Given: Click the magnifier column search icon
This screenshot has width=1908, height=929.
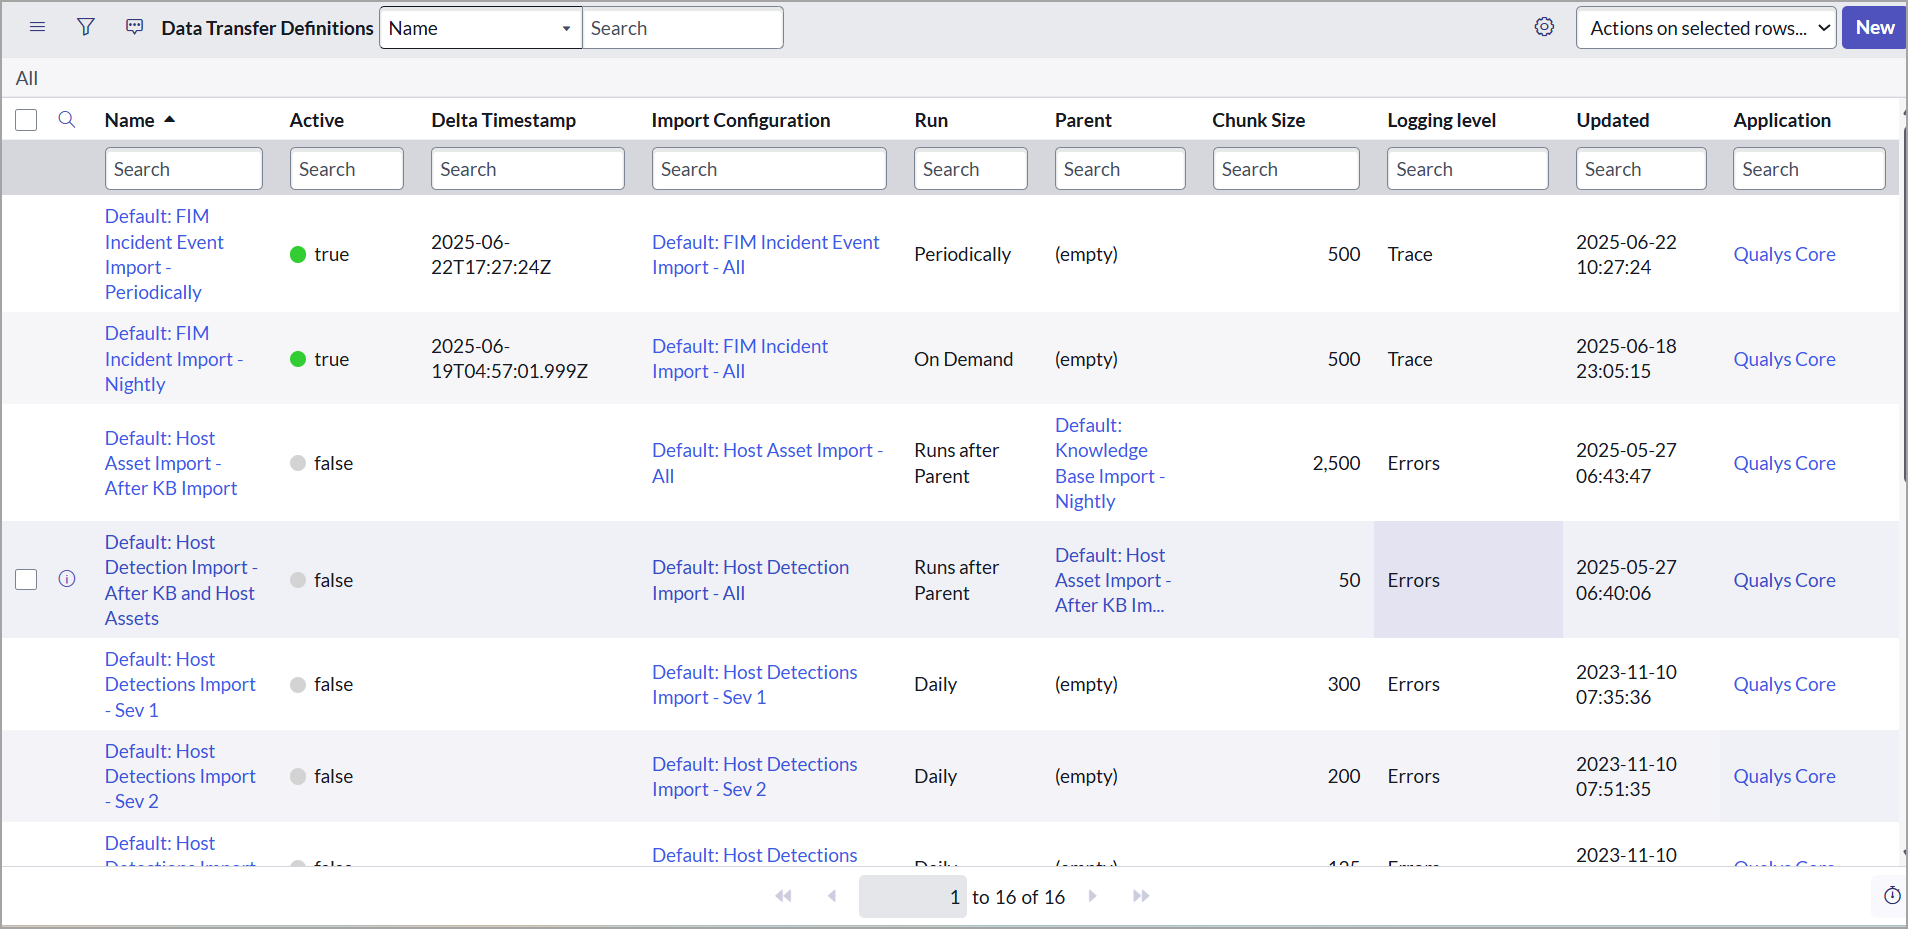Looking at the screenshot, I should click(x=67, y=120).
